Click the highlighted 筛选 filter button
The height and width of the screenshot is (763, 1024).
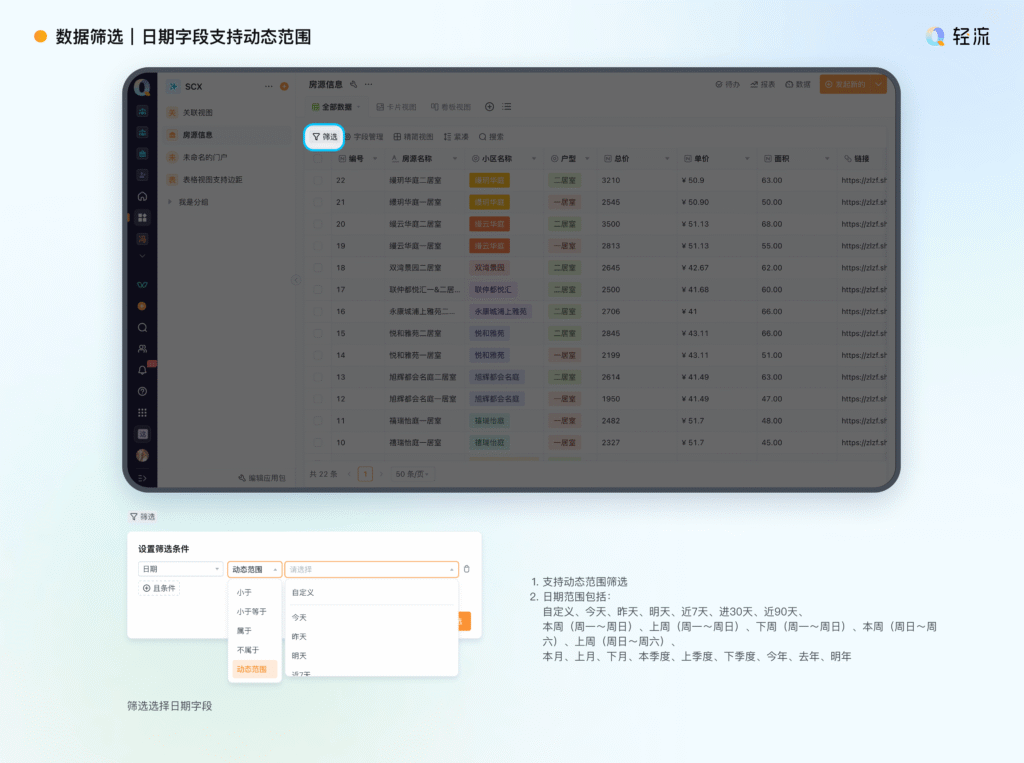(x=324, y=136)
